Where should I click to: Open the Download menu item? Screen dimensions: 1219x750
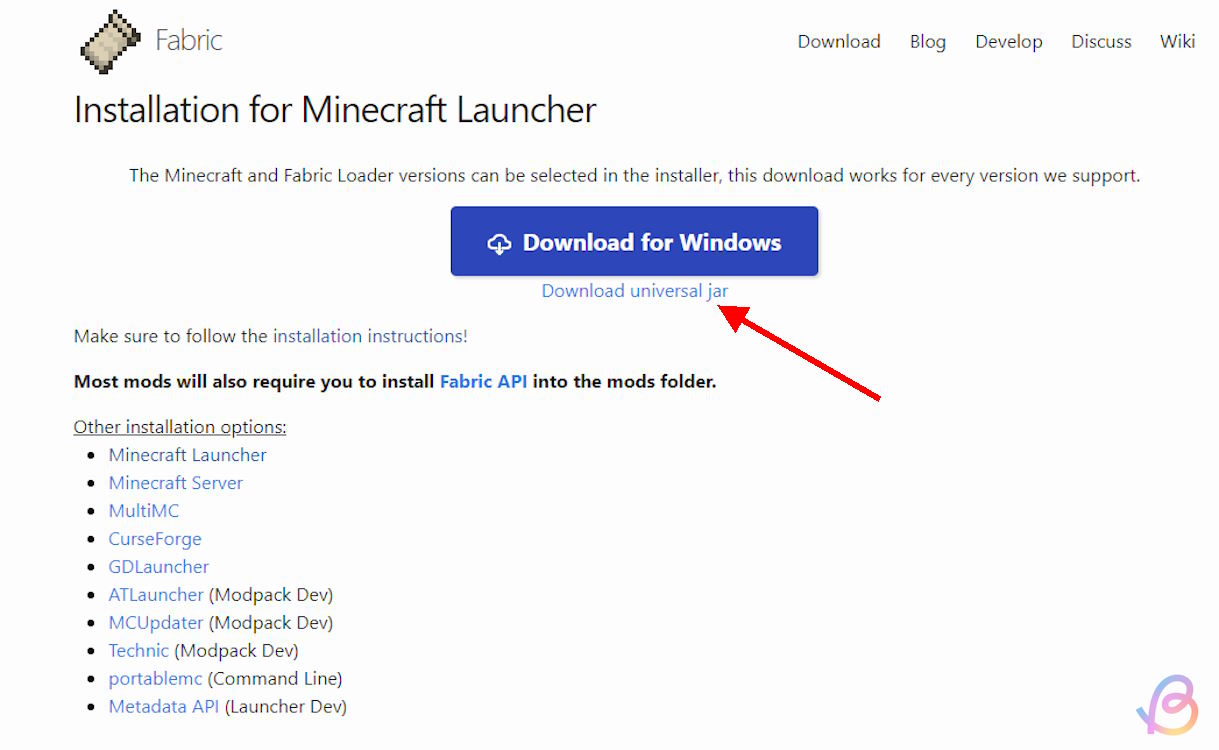point(839,42)
